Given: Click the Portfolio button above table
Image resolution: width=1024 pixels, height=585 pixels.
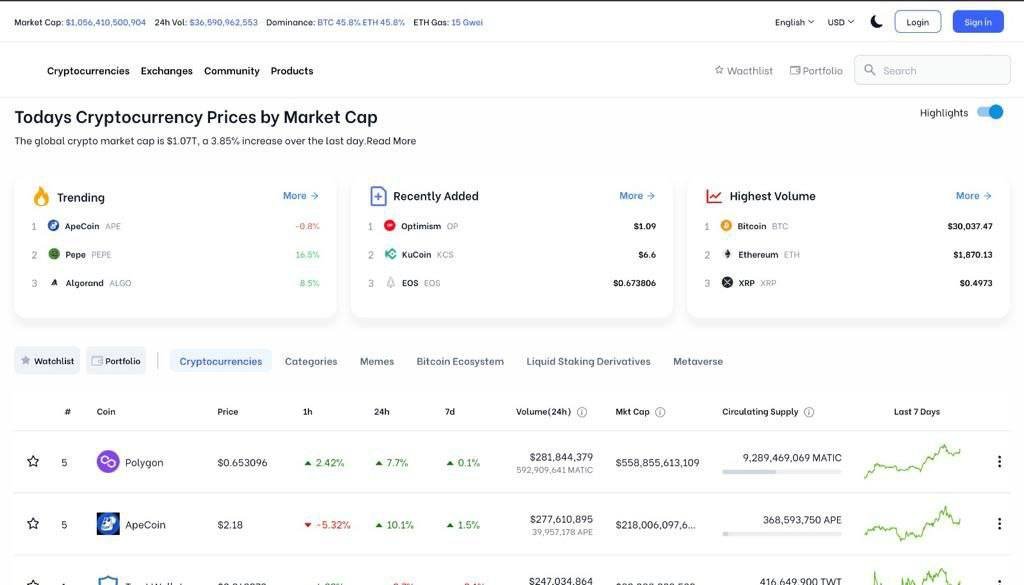Looking at the screenshot, I should point(116,360).
